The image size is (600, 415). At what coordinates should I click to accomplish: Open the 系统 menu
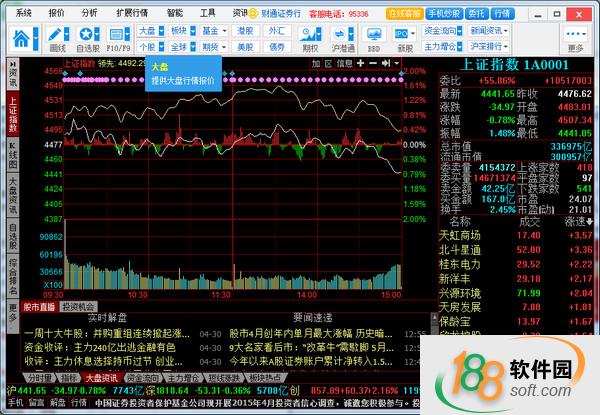pyautogui.click(x=23, y=13)
